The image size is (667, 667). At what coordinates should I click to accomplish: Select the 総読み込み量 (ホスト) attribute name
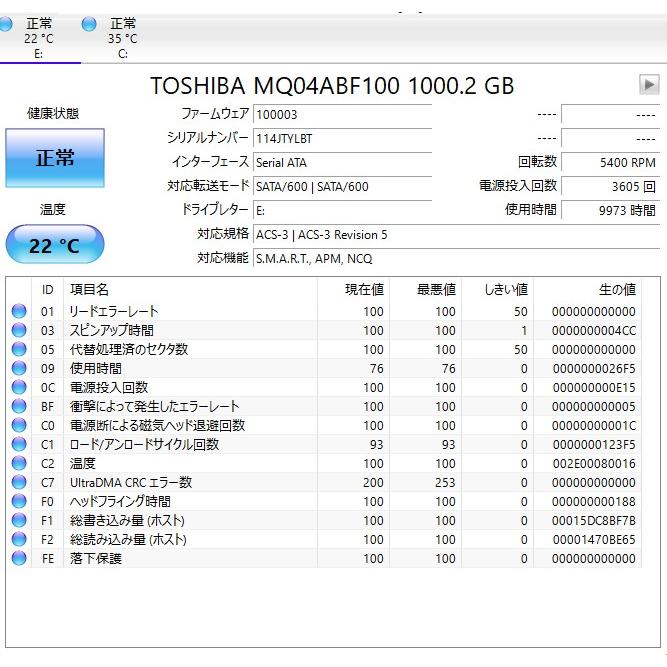point(128,539)
